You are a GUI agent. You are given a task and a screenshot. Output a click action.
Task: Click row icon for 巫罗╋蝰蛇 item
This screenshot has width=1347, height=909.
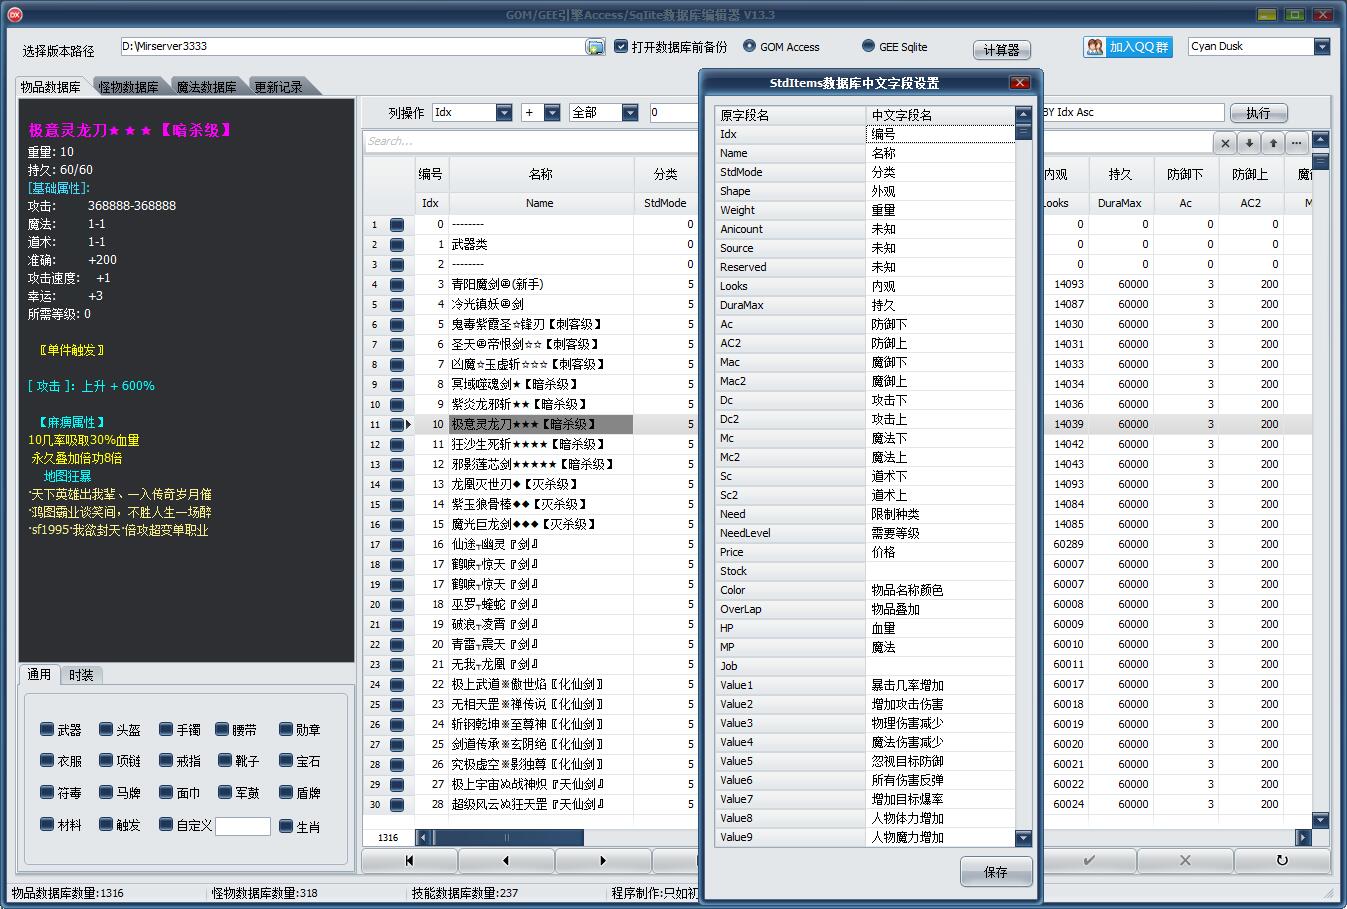click(397, 605)
